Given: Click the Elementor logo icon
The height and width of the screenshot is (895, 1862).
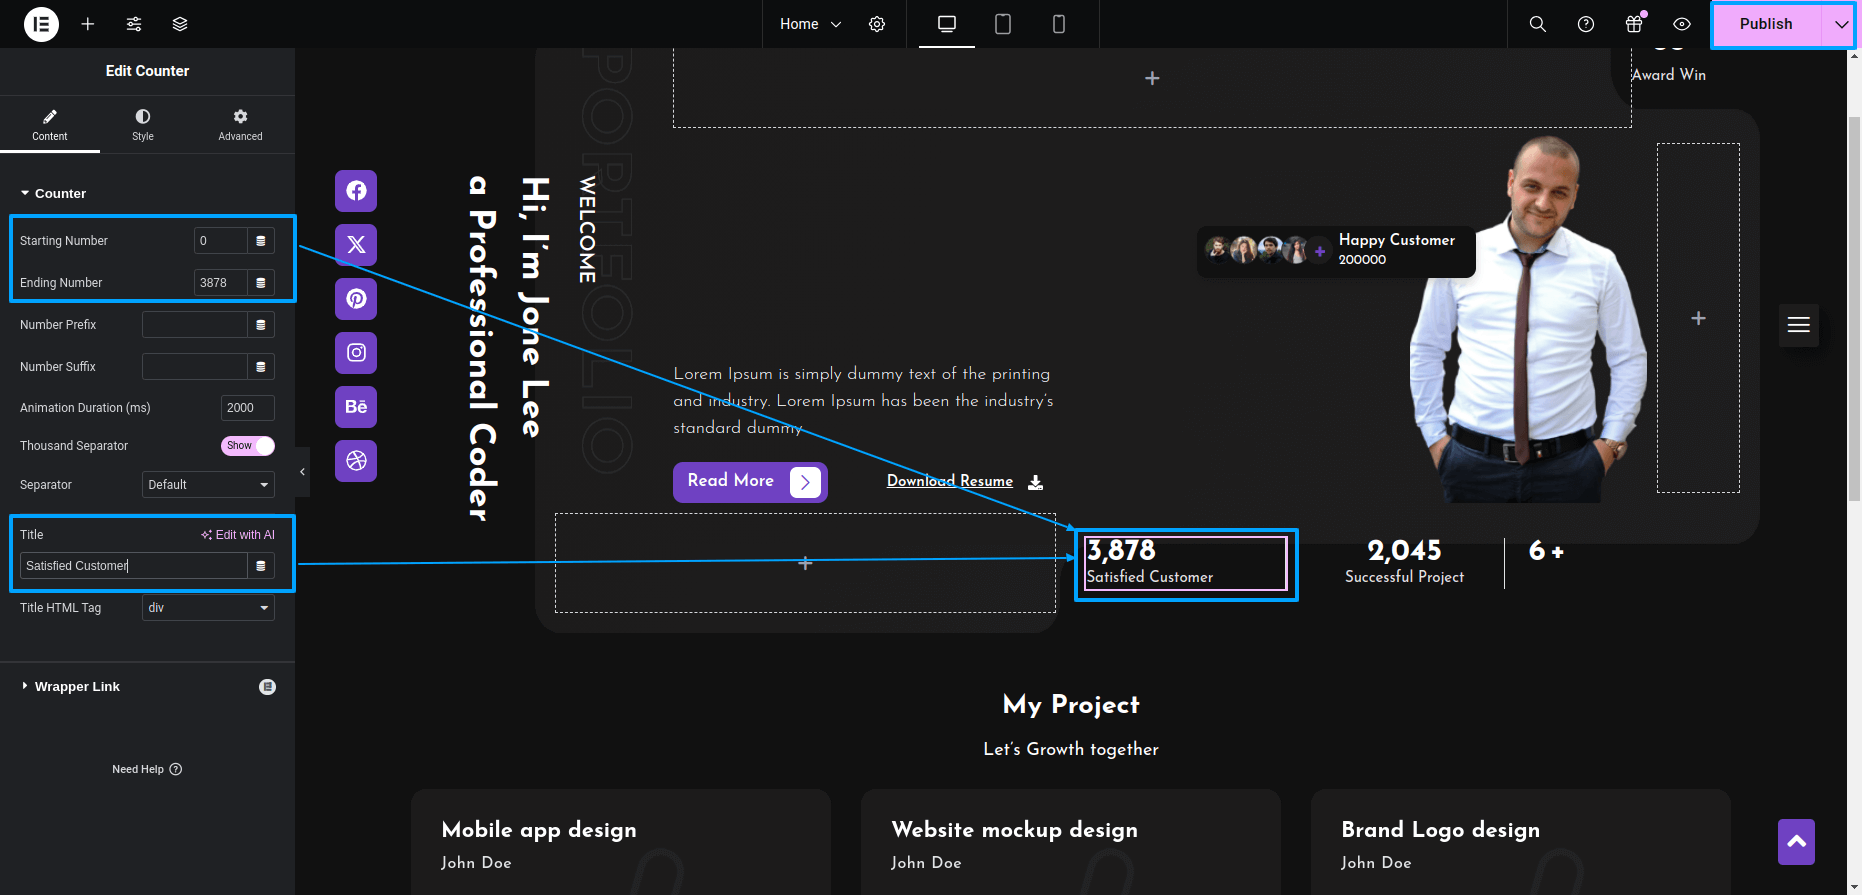Looking at the screenshot, I should pyautogui.click(x=41, y=24).
